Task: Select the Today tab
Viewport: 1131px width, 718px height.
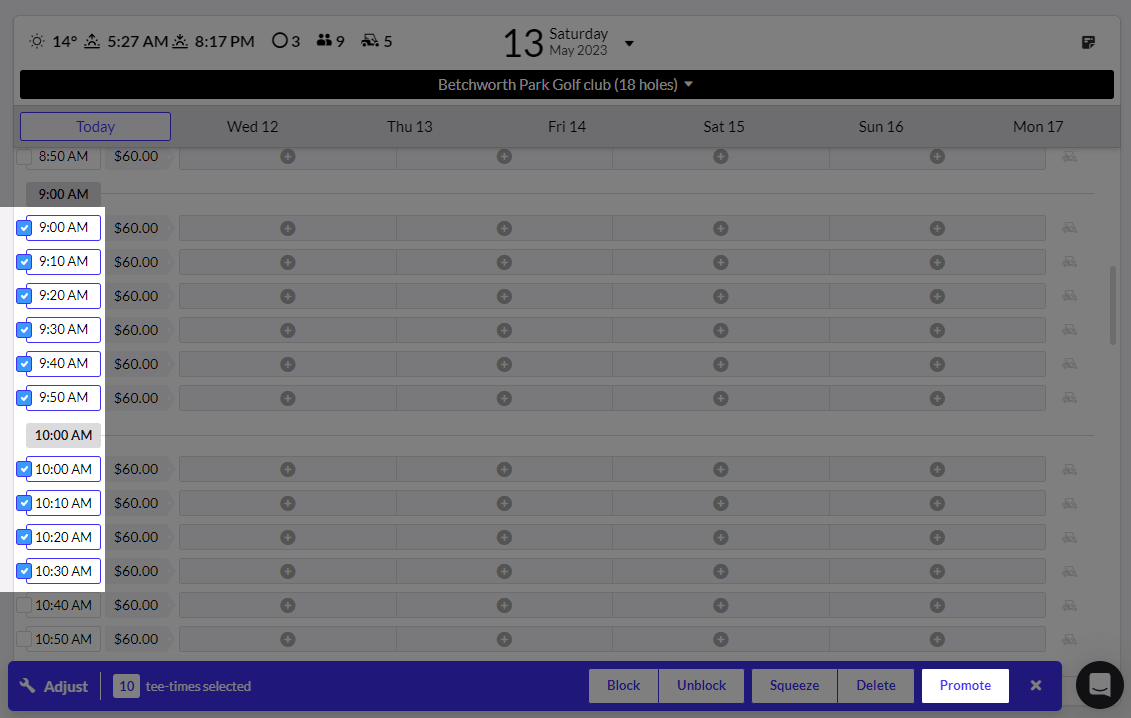Action: coord(94,126)
